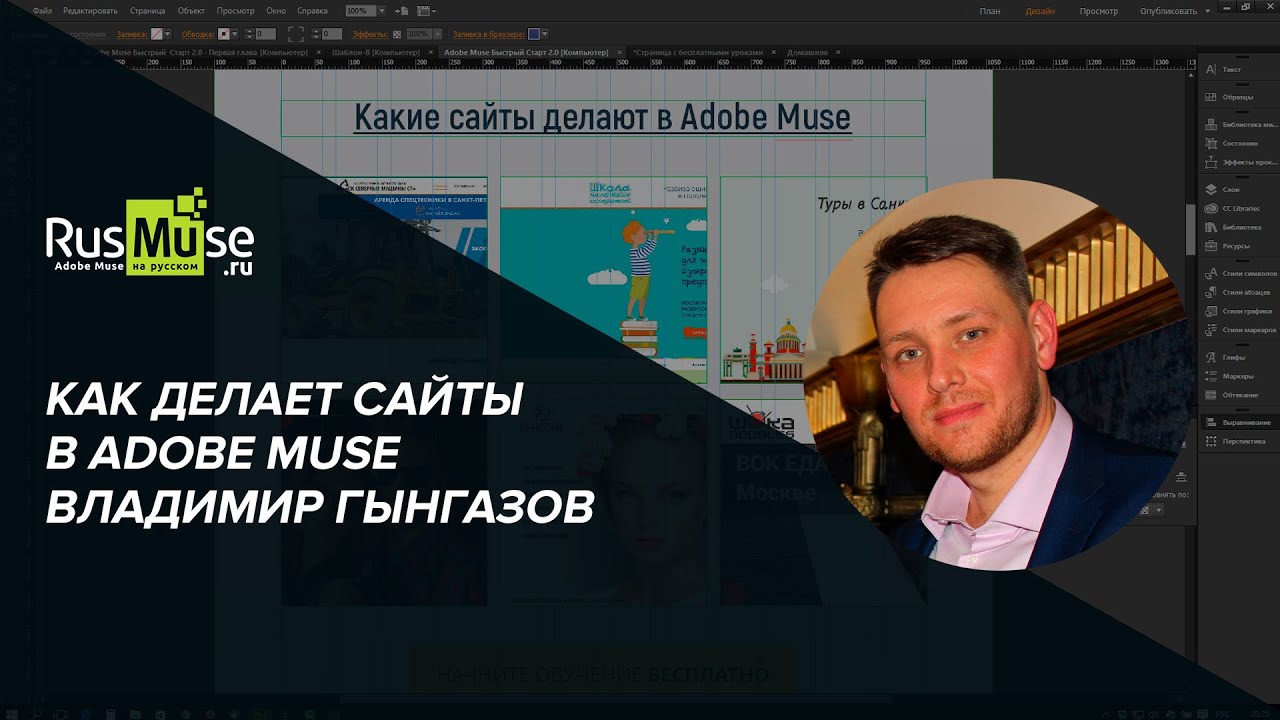Open the Объект menu

[x=191, y=11]
